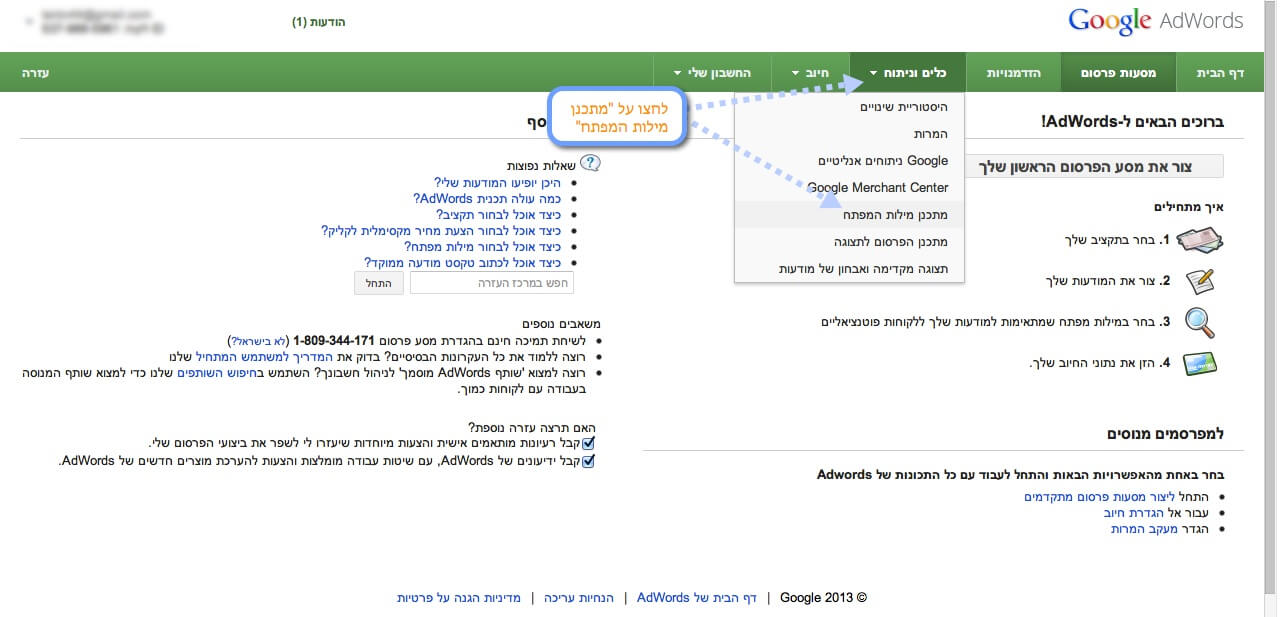The width and height of the screenshot is (1280, 617).
Task: Click the help center search field
Action: pos(492,284)
